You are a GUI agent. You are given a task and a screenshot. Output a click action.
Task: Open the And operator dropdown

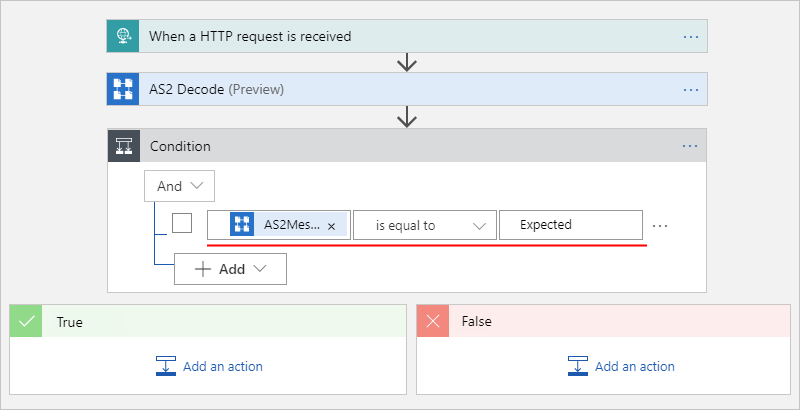point(180,185)
